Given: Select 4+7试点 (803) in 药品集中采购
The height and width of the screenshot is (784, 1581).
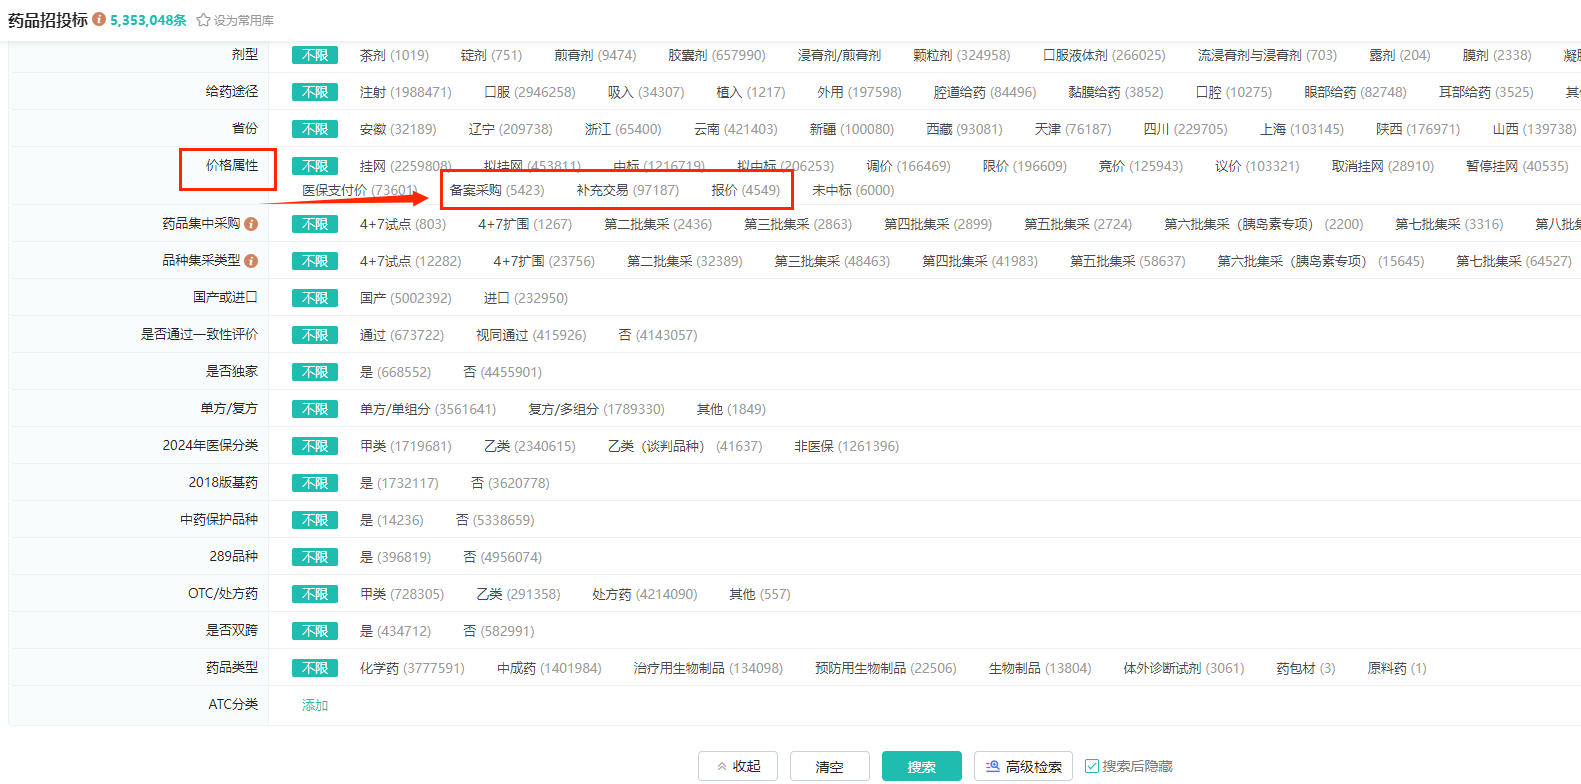Looking at the screenshot, I should point(403,224).
